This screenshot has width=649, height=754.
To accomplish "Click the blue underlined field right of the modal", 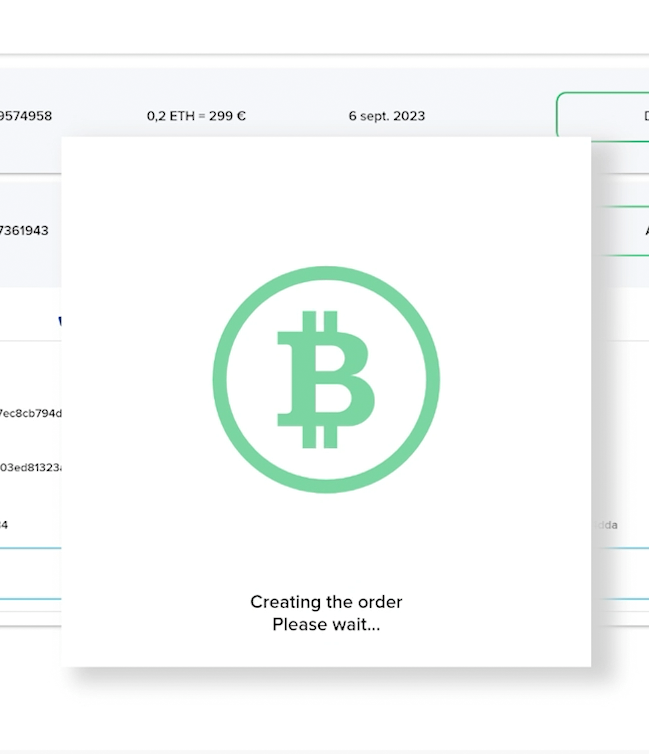I will 620,546.
